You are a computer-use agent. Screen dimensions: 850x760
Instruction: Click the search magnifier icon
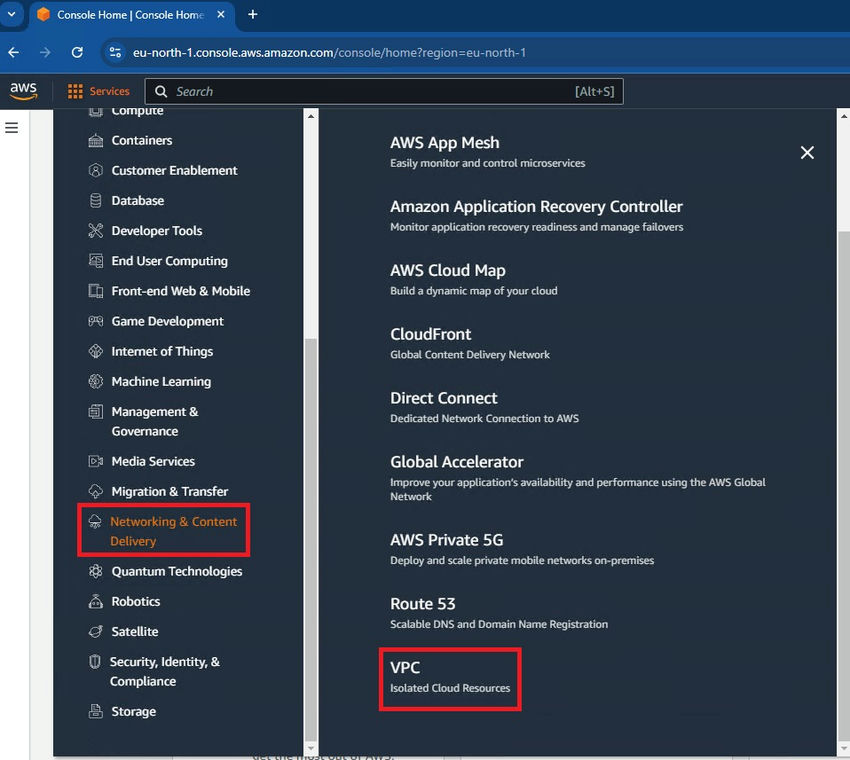coord(161,91)
